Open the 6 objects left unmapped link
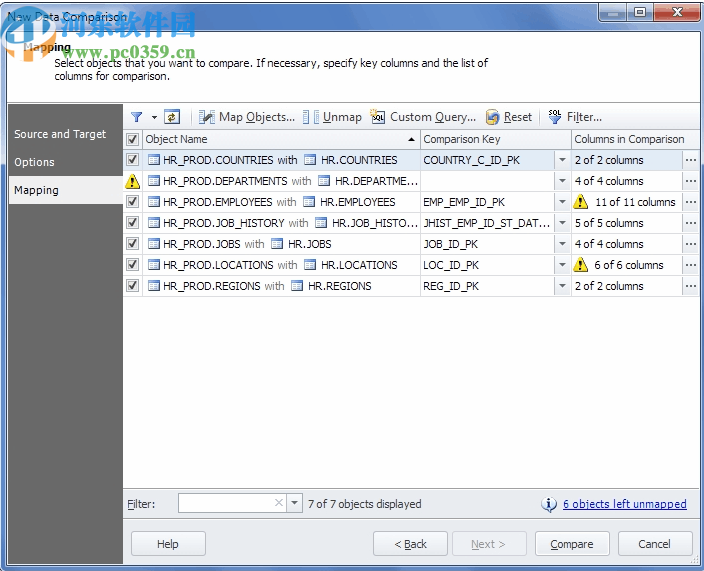Screen dimensions: 704x571 625,504
